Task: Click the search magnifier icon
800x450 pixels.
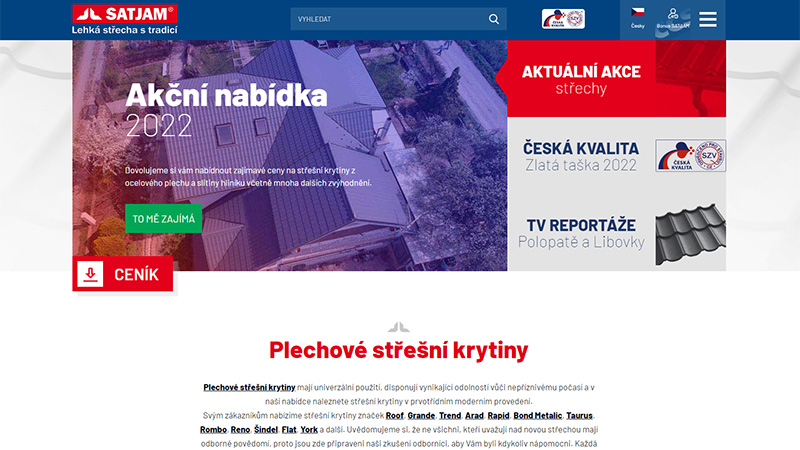Action: point(493,19)
